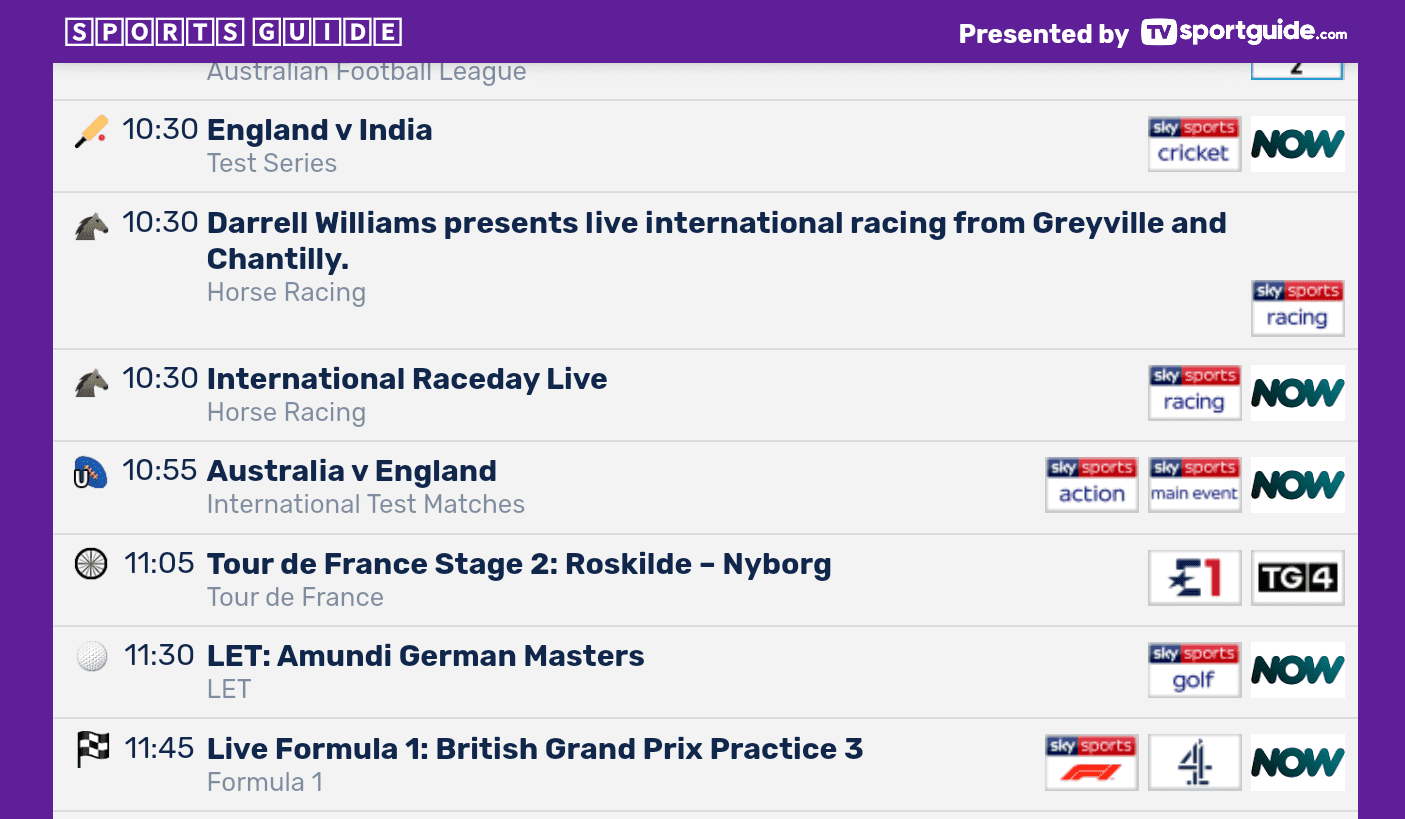The image size is (1405, 819).
Task: Click the Sky Sports Main Event logo
Action: point(1194,485)
